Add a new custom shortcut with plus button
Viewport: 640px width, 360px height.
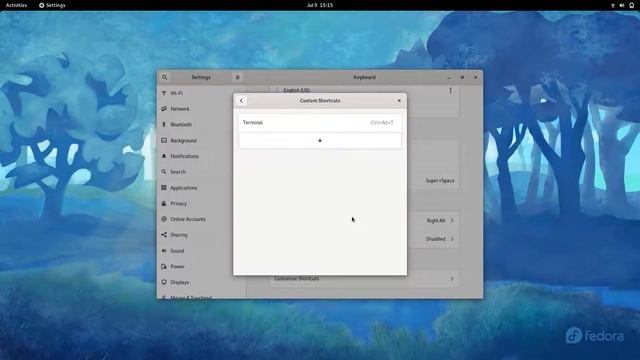point(320,140)
